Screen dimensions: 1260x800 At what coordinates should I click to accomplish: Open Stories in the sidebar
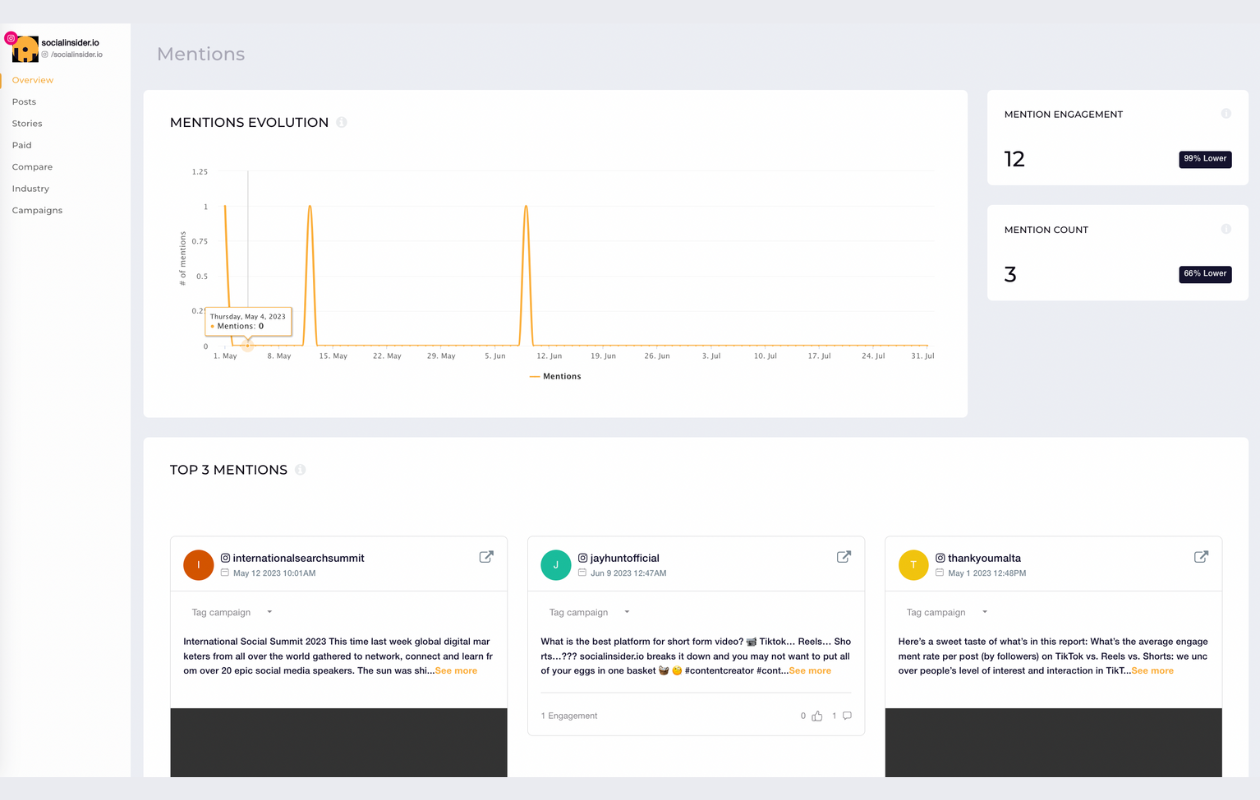(27, 124)
